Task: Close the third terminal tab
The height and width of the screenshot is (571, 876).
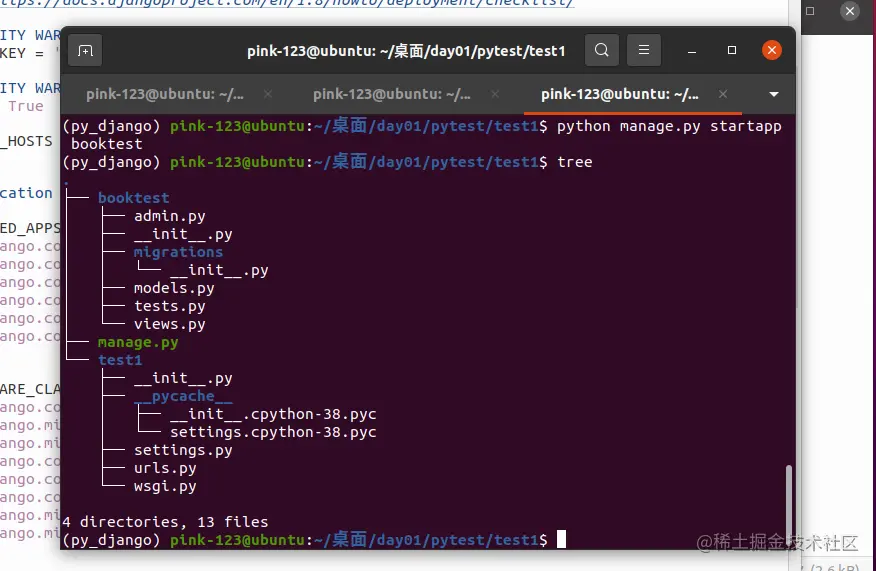Action: pyautogui.click(x=723, y=94)
